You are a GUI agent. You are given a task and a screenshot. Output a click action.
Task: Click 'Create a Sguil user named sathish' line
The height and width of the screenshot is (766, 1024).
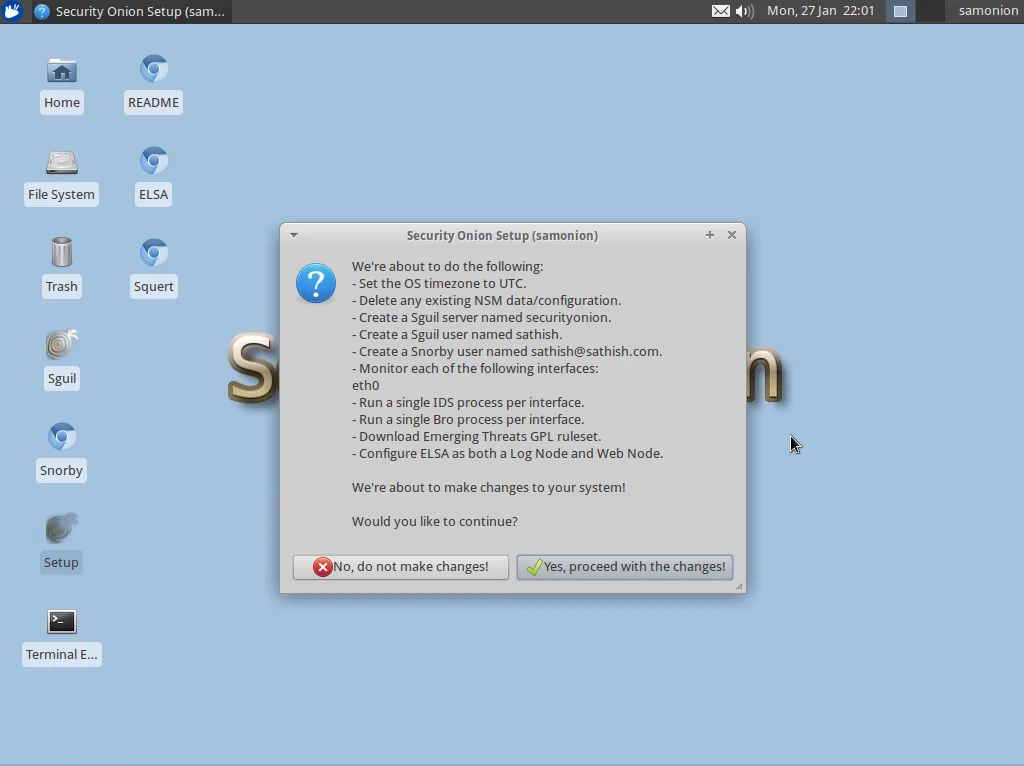click(457, 334)
